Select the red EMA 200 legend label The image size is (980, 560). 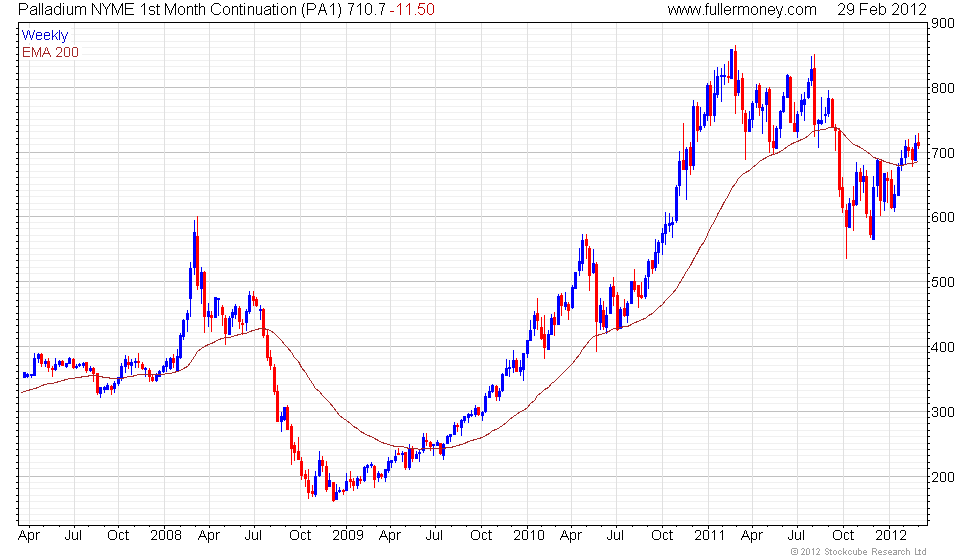50,52
